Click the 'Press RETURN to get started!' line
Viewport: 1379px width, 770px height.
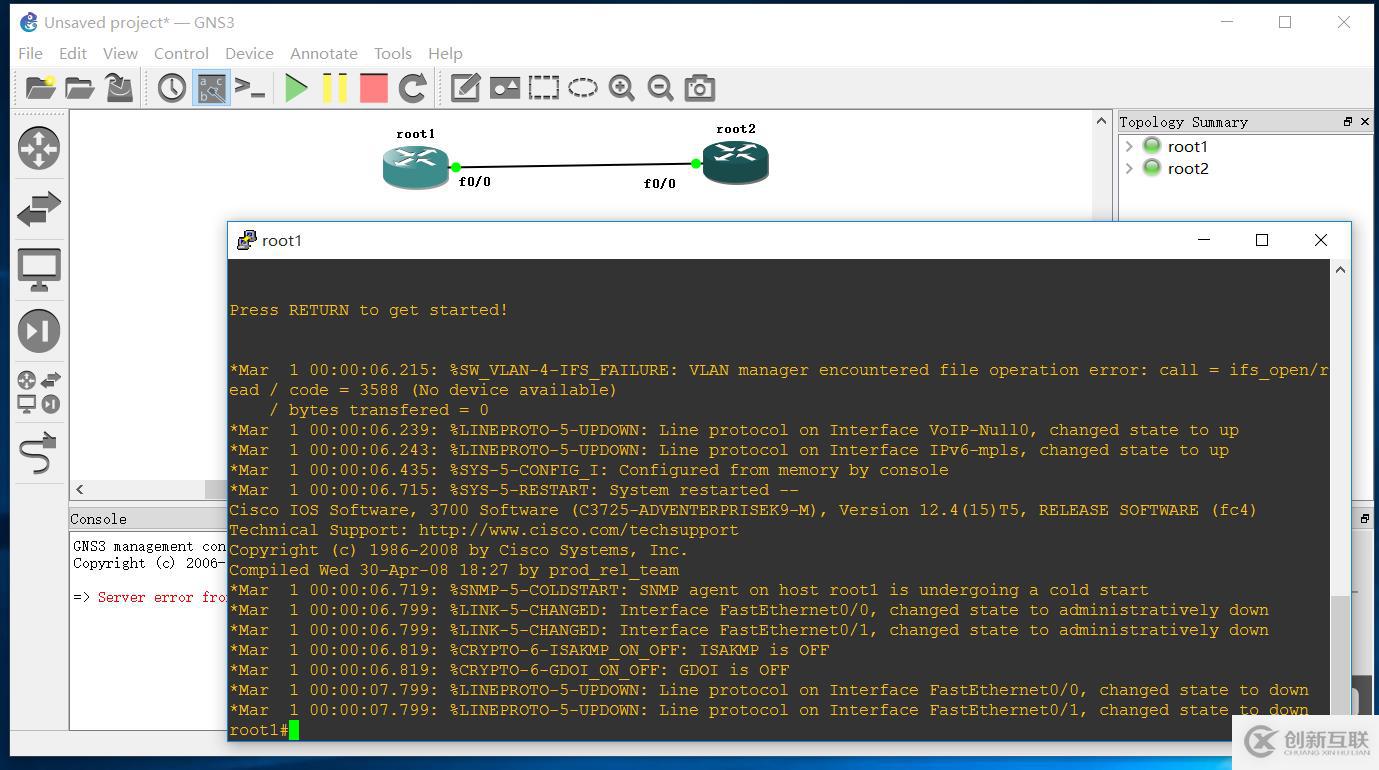(369, 310)
